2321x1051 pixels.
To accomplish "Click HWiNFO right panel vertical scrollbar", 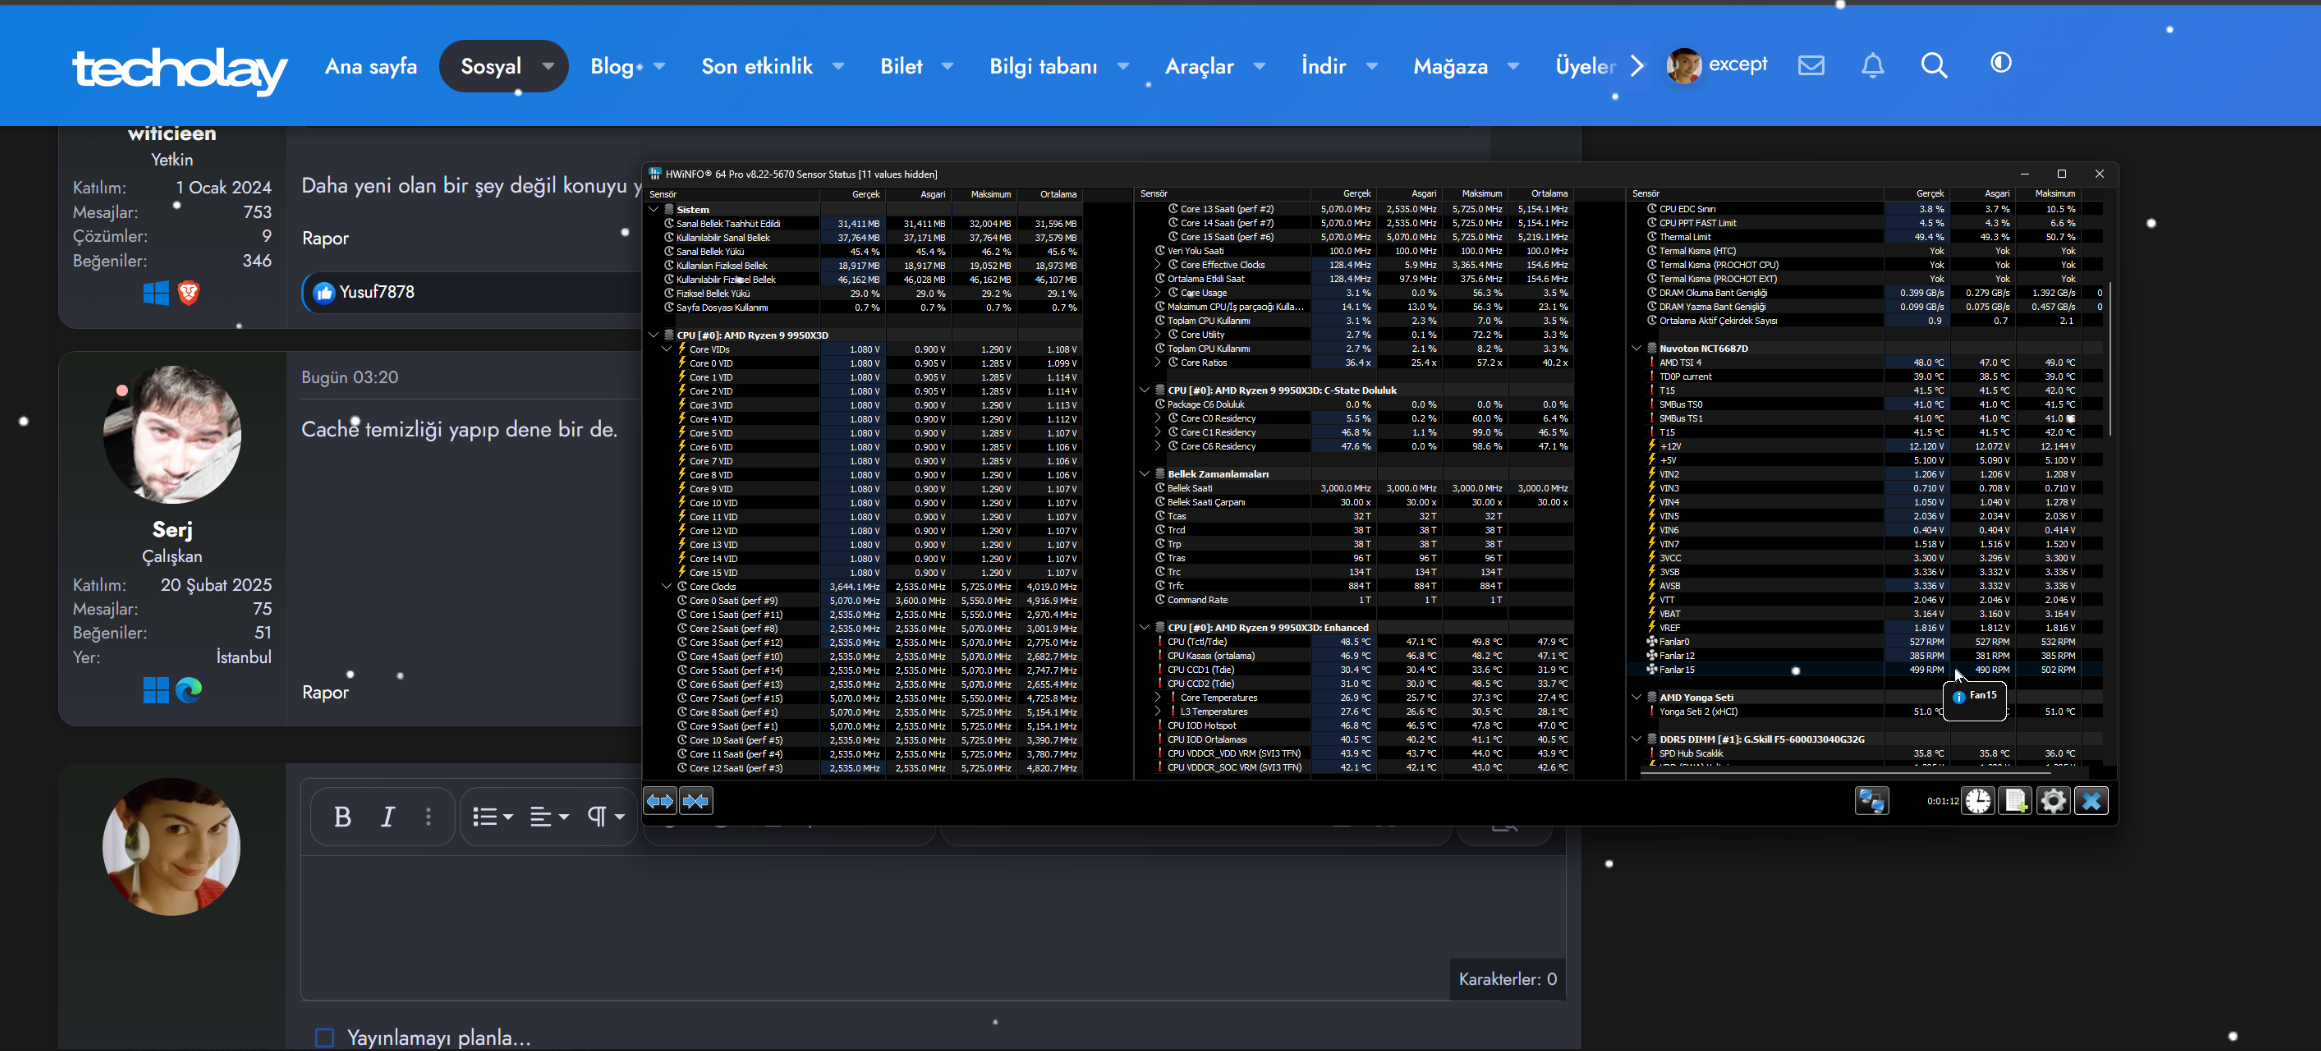I will pos(2110,360).
